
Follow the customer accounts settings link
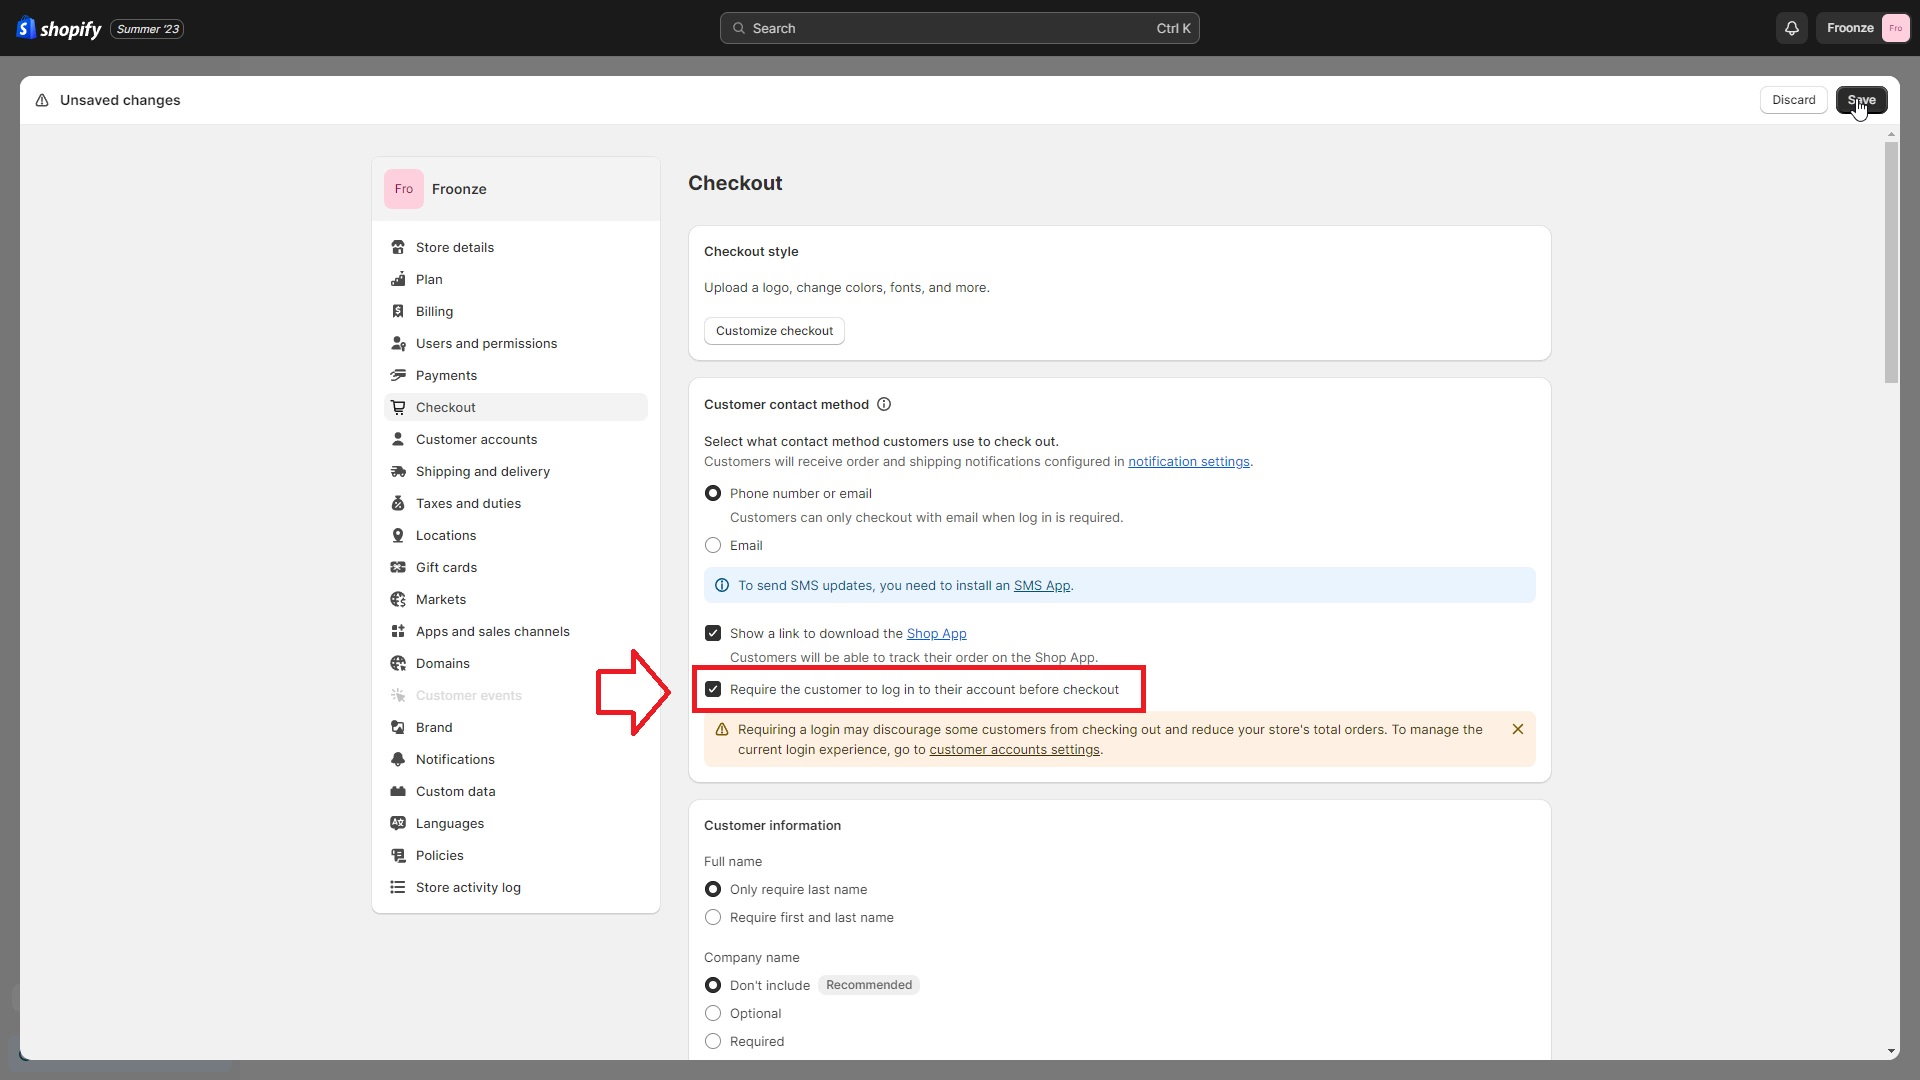1014,750
